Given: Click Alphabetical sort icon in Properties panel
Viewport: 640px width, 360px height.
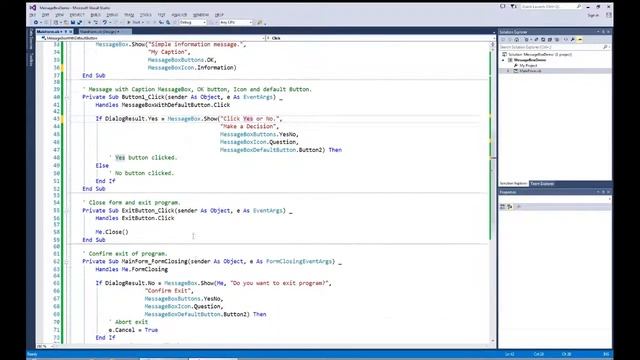Looking at the screenshot, I should click(510, 207).
